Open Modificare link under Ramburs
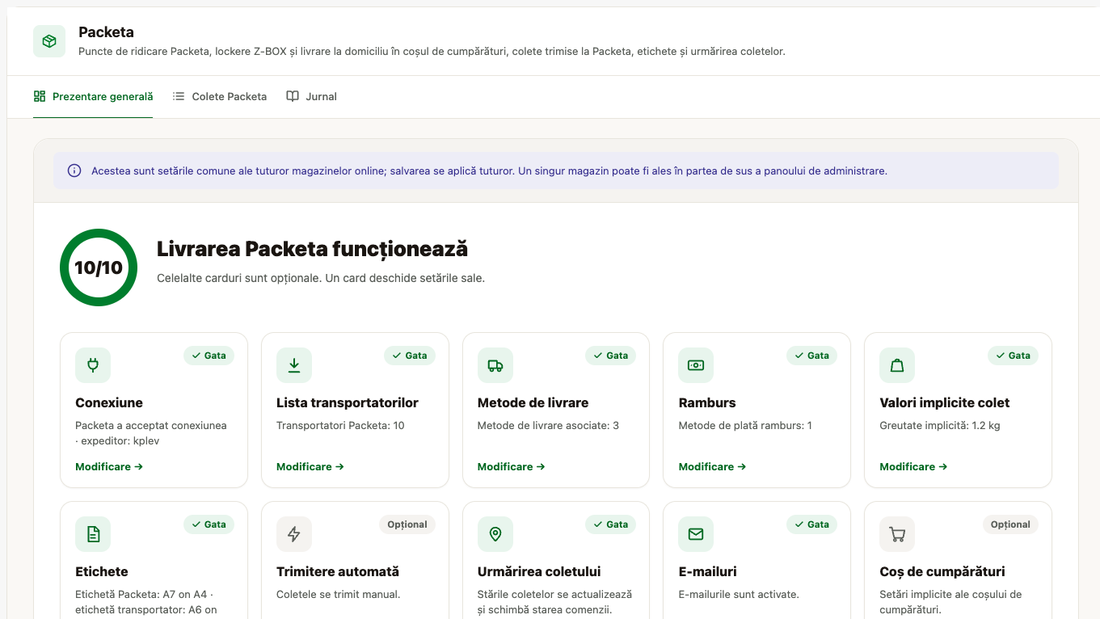 pyautogui.click(x=712, y=467)
